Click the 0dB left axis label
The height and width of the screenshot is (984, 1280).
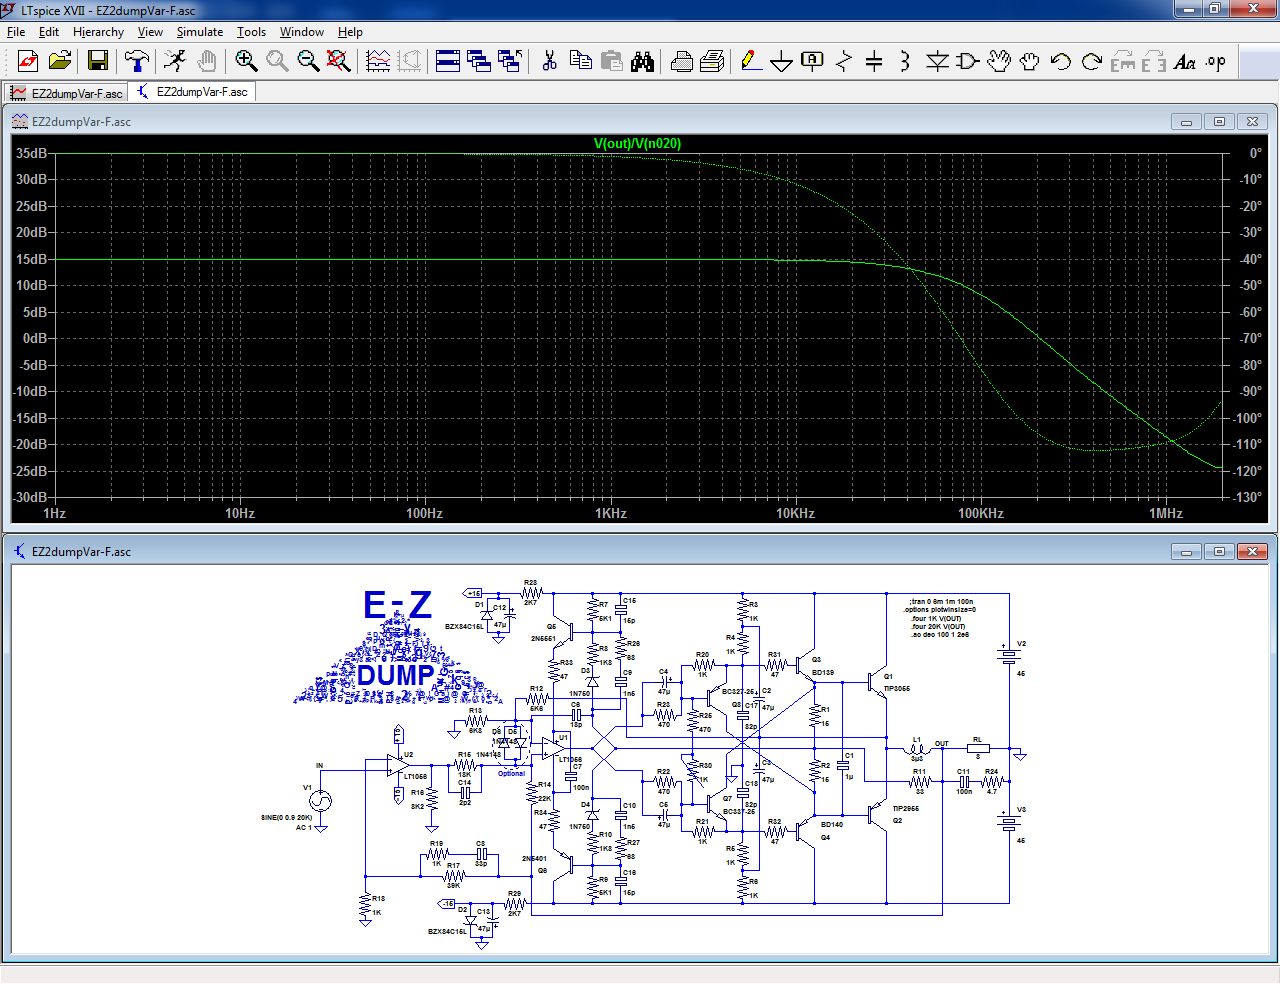(35, 338)
